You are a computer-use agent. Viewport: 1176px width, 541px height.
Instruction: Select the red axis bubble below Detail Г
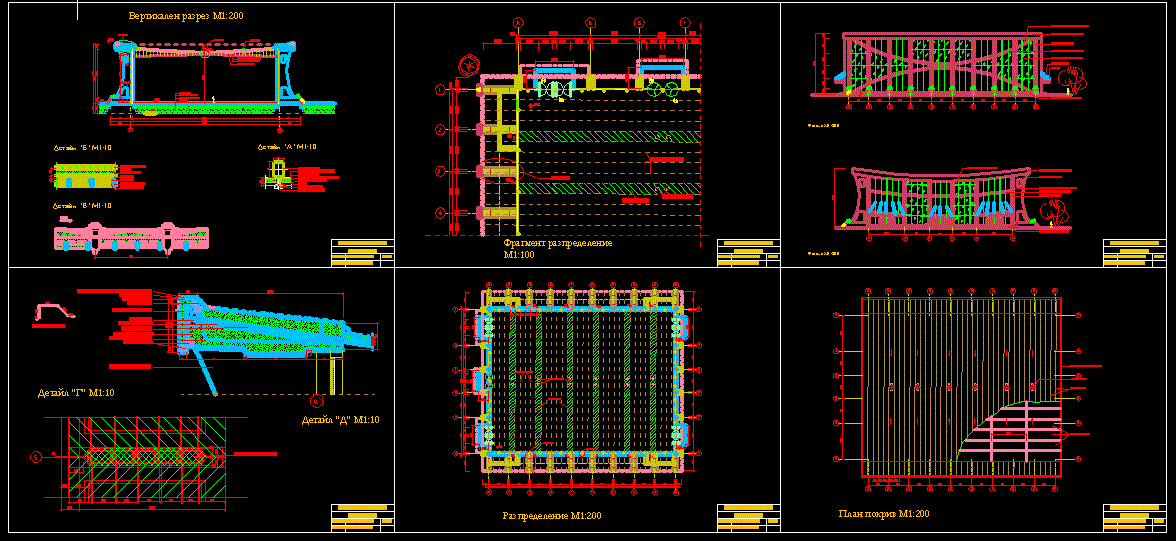316,401
